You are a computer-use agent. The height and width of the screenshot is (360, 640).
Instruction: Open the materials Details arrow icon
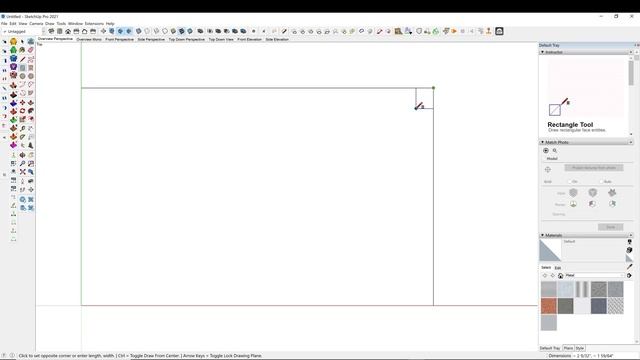(629, 276)
